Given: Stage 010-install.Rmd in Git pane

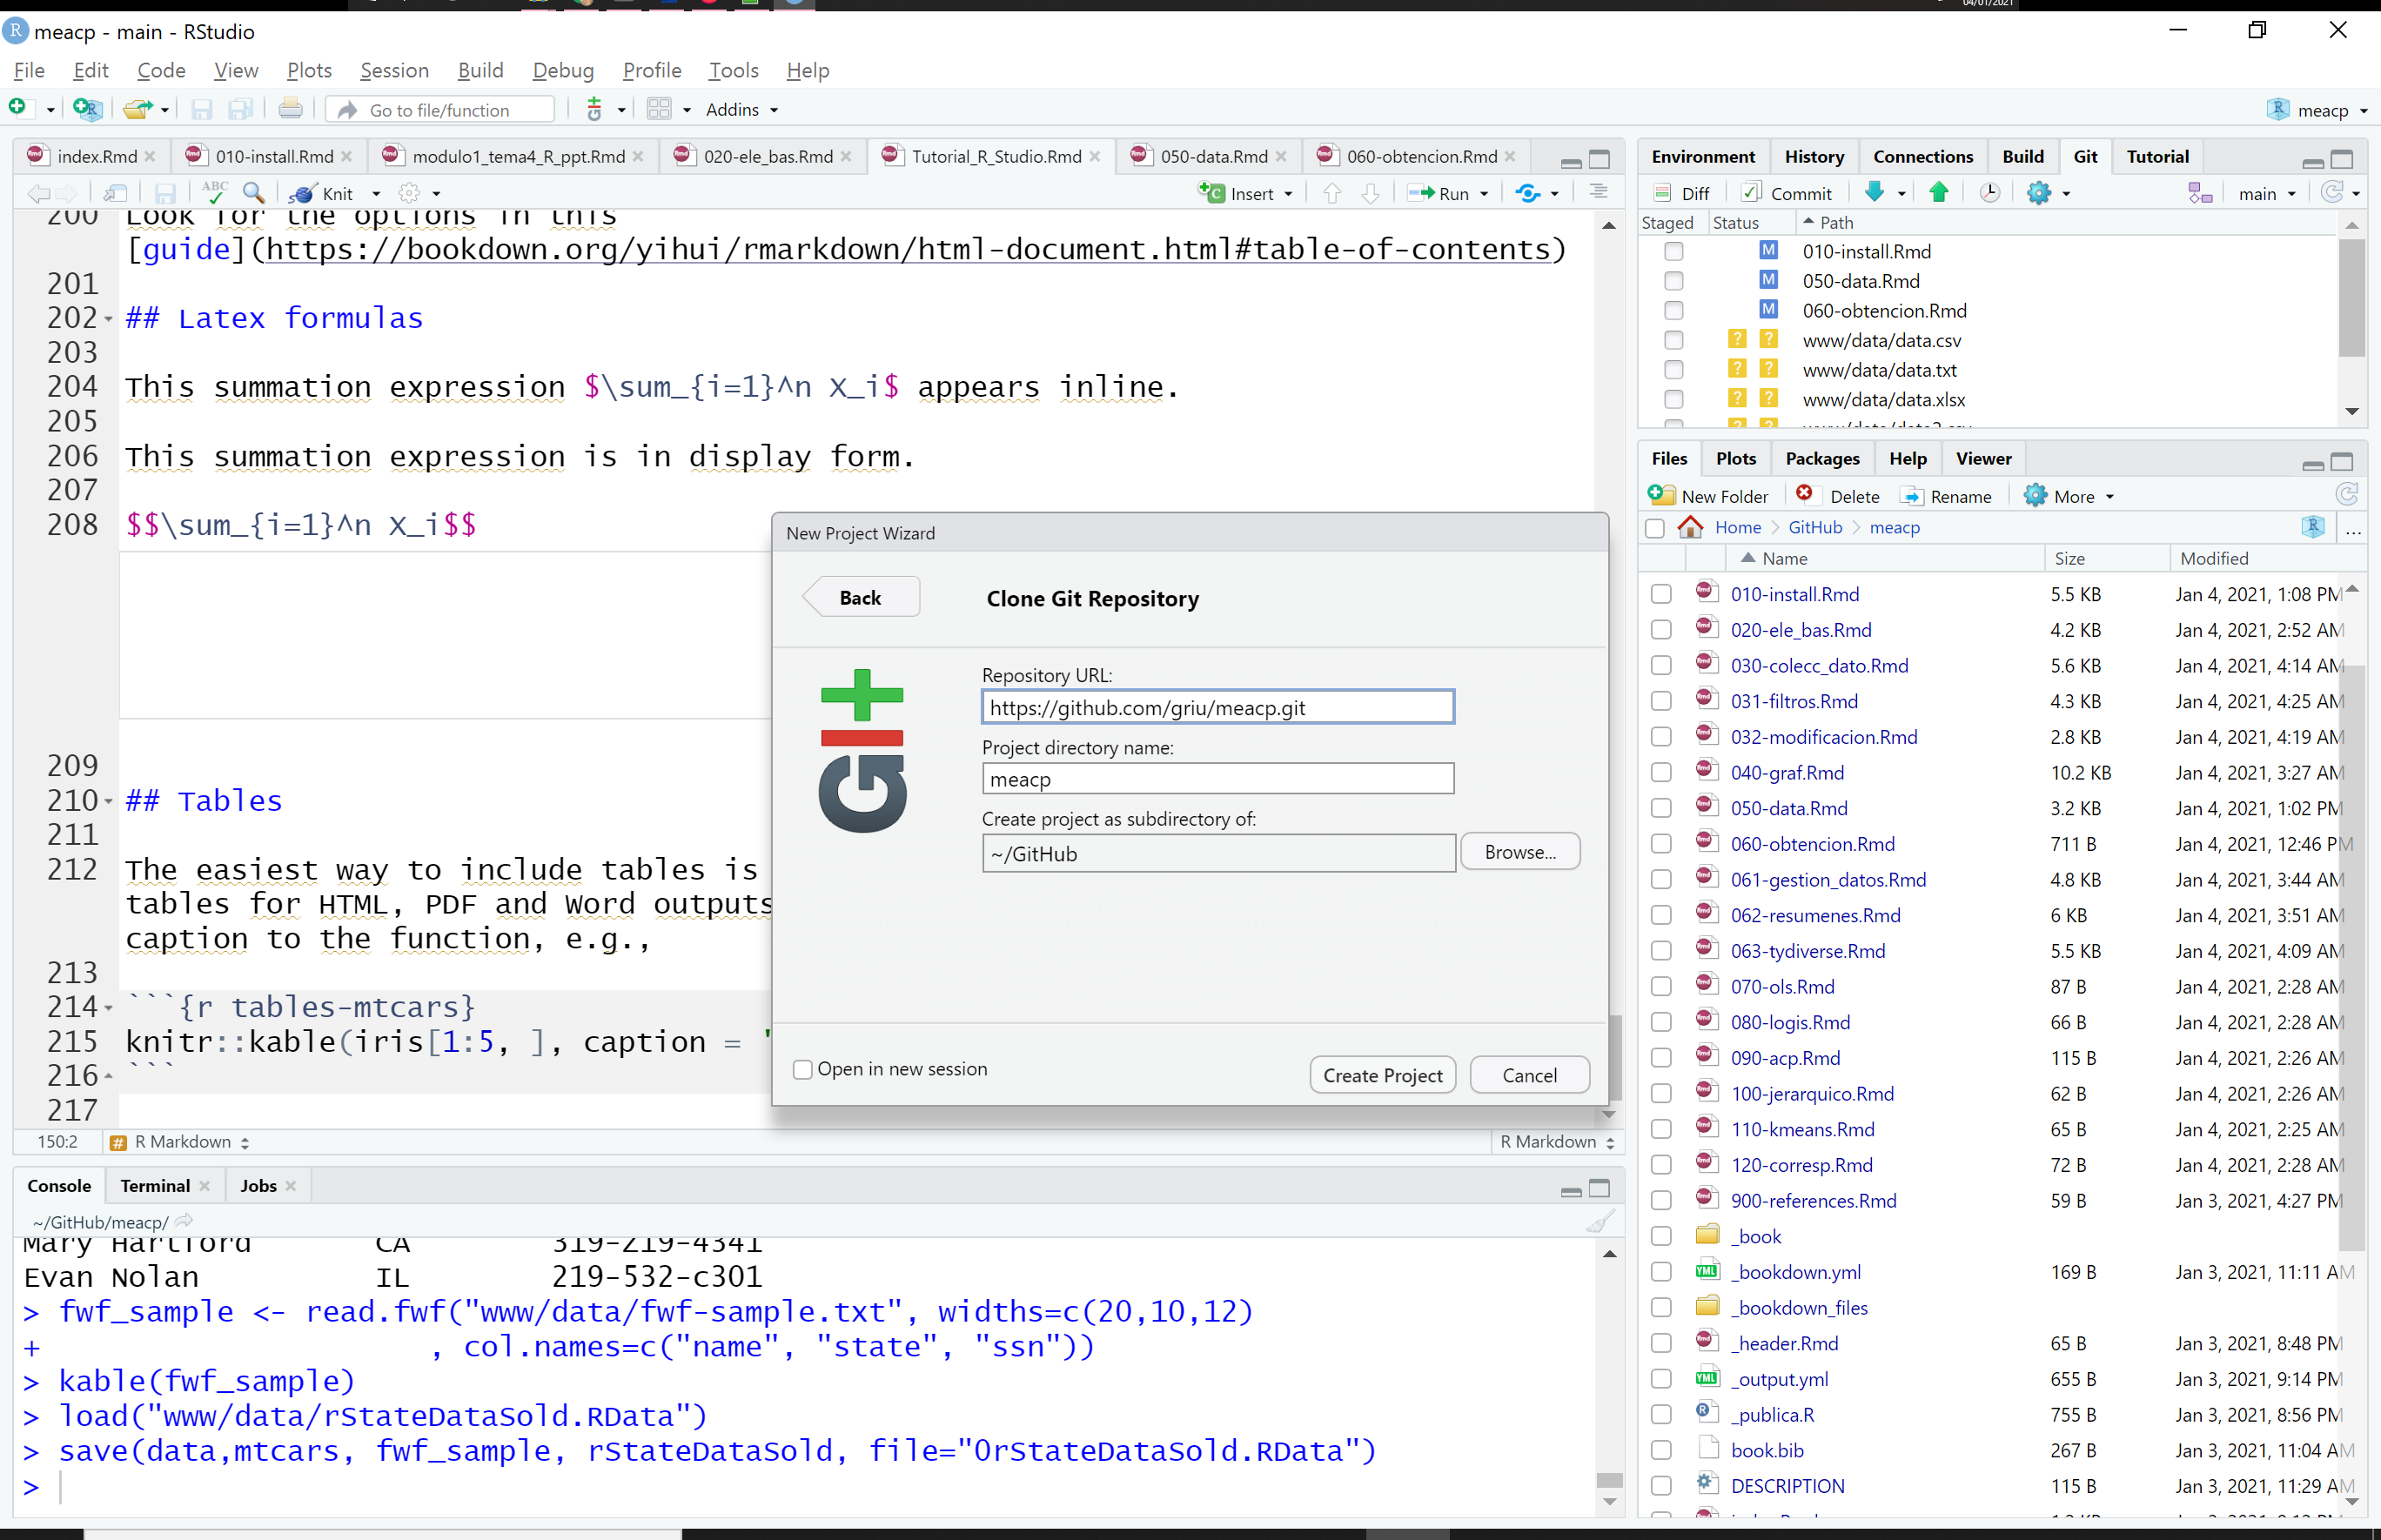Looking at the screenshot, I should tap(1673, 251).
